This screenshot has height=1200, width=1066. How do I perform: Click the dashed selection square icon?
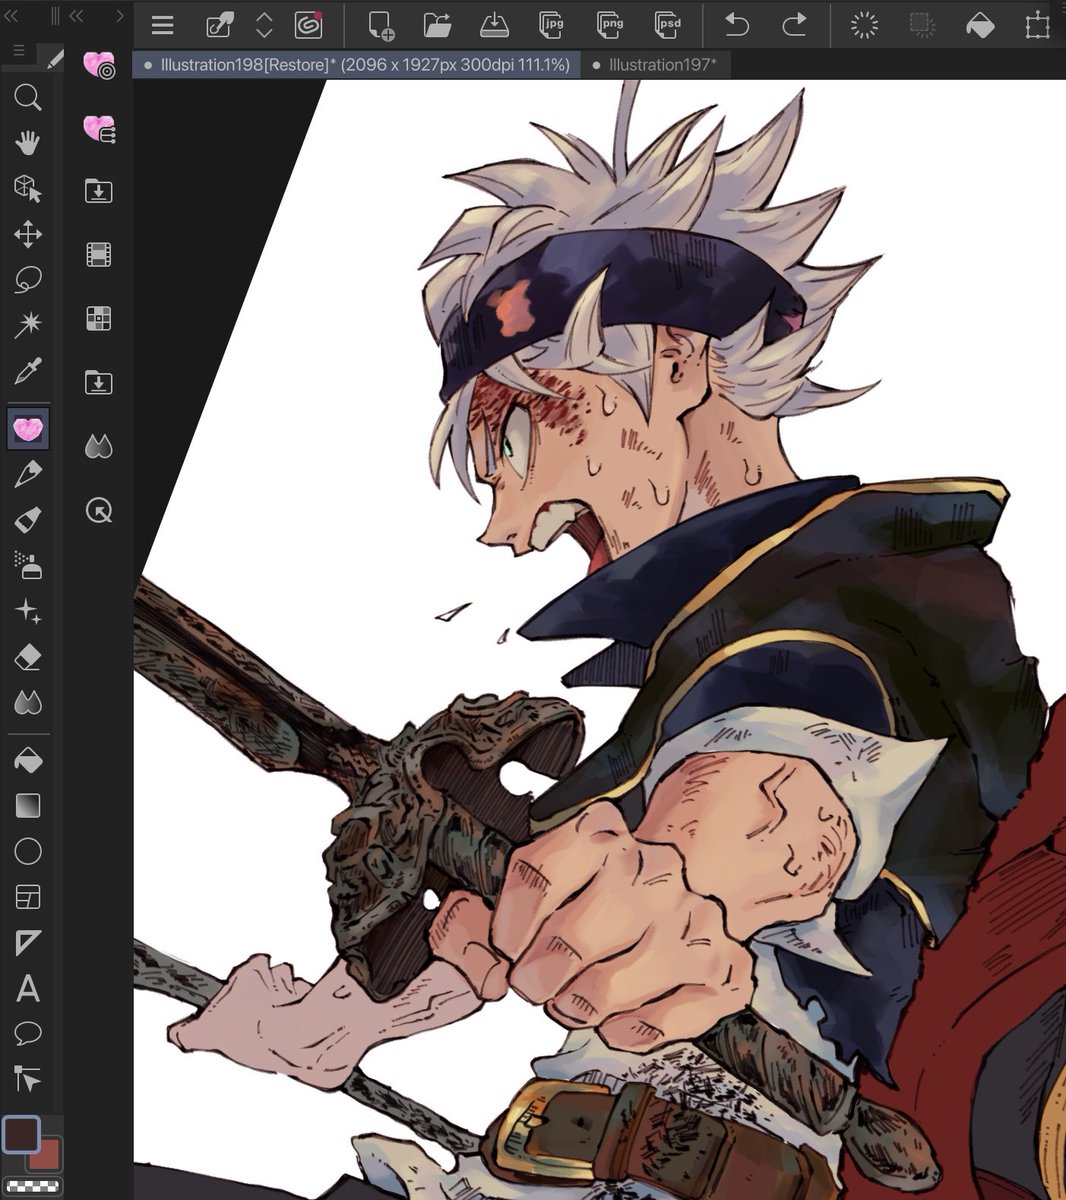(x=922, y=26)
